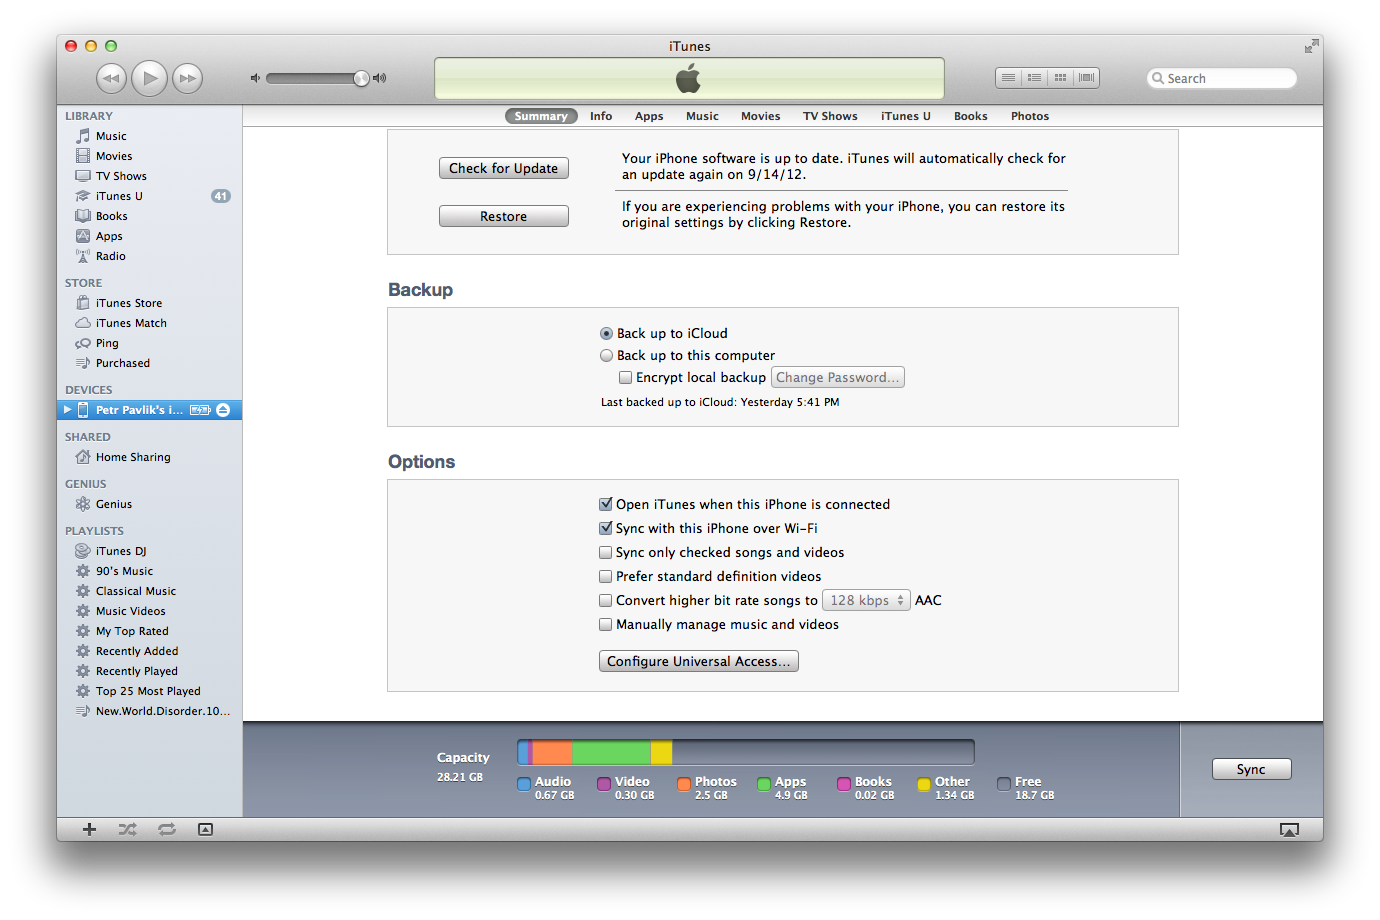Toggle repeat icon in bottom bar
This screenshot has height=920, width=1380.
tap(167, 829)
